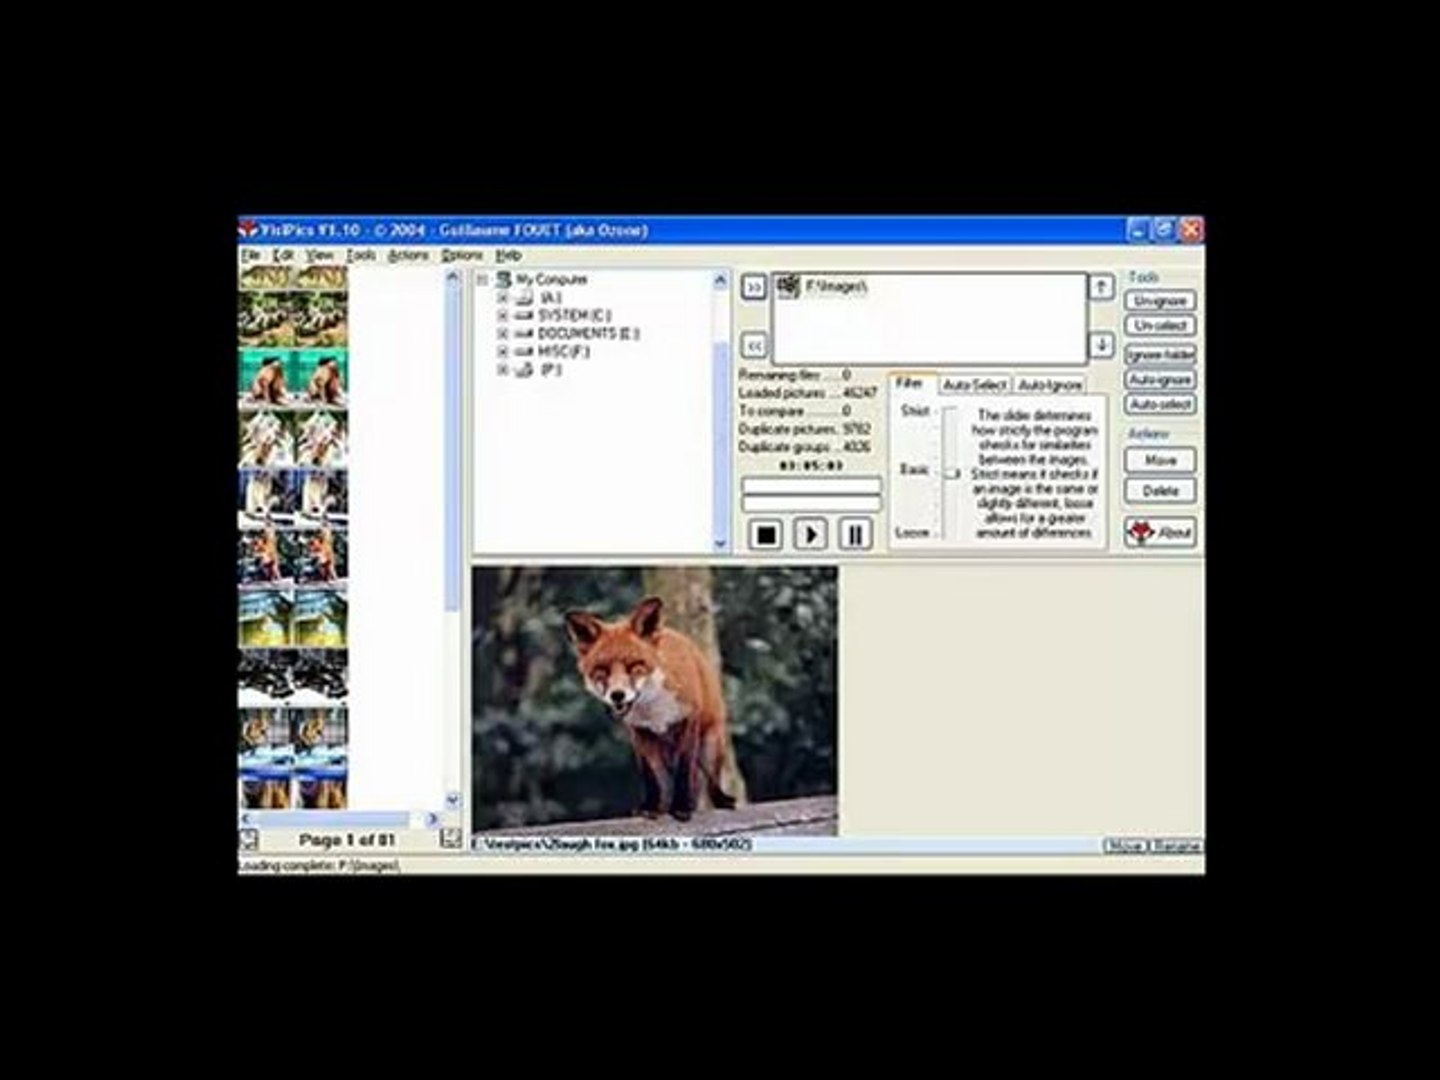Screen dimensions: 1440x1080
Task: Expand the DOCUMENTS (E:) drive node
Action: pos(503,334)
